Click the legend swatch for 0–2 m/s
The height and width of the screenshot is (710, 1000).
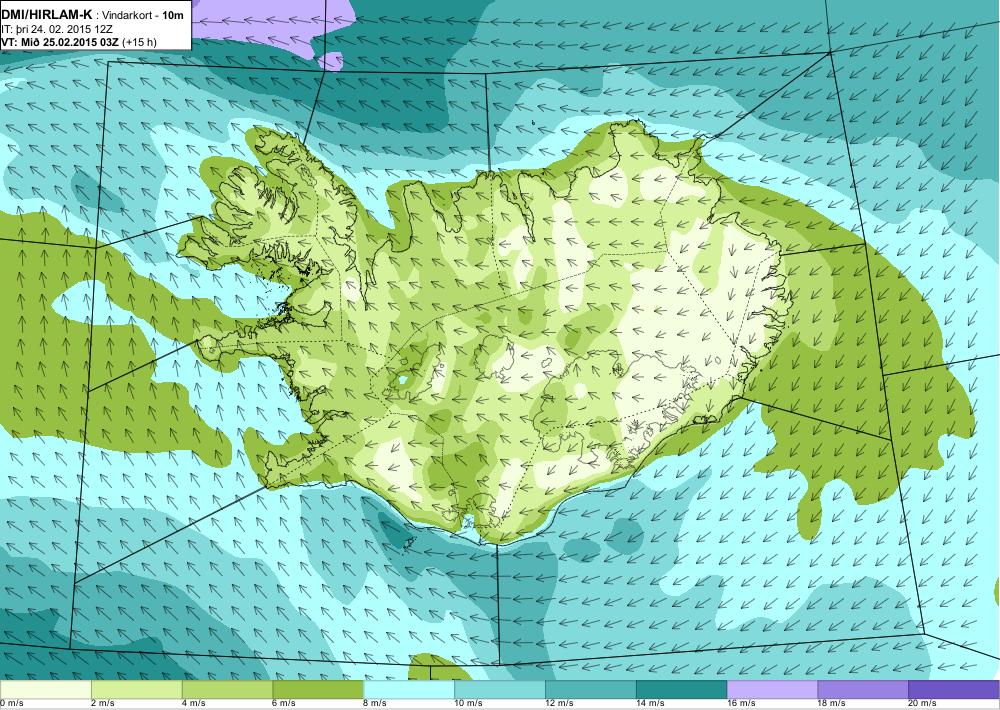click(x=45, y=690)
